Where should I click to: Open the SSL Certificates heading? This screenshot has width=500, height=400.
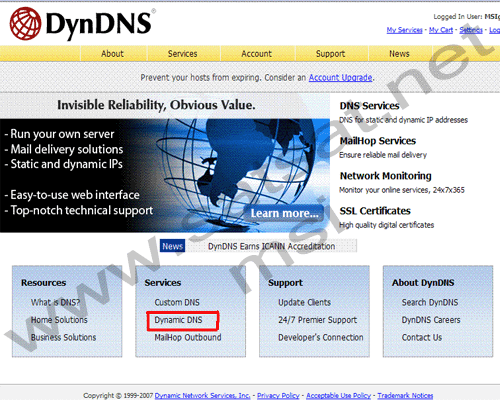[x=375, y=211]
